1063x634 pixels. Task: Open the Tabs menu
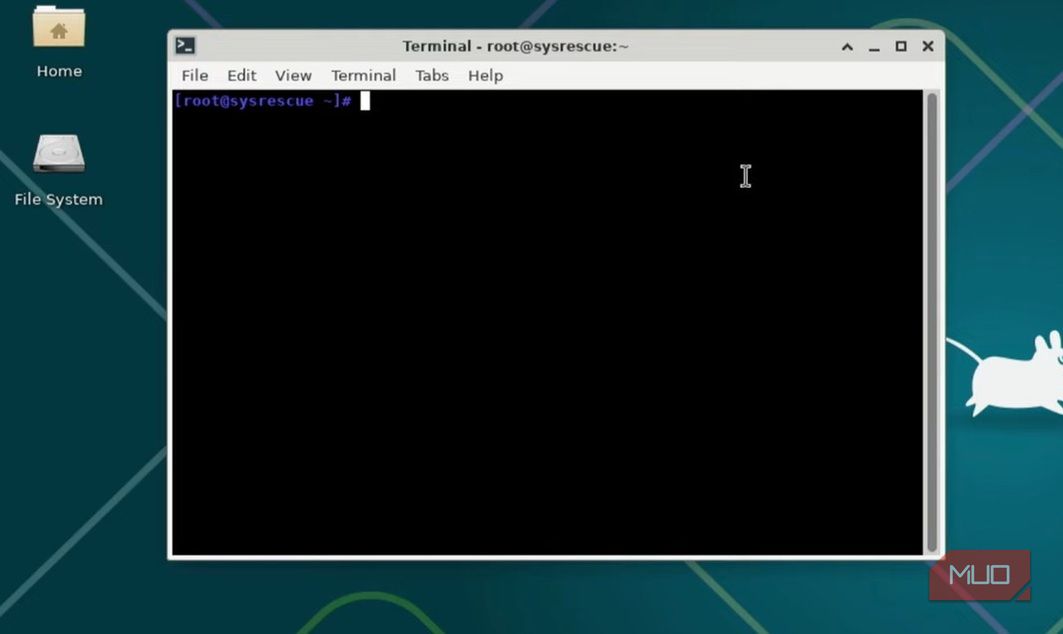click(432, 75)
